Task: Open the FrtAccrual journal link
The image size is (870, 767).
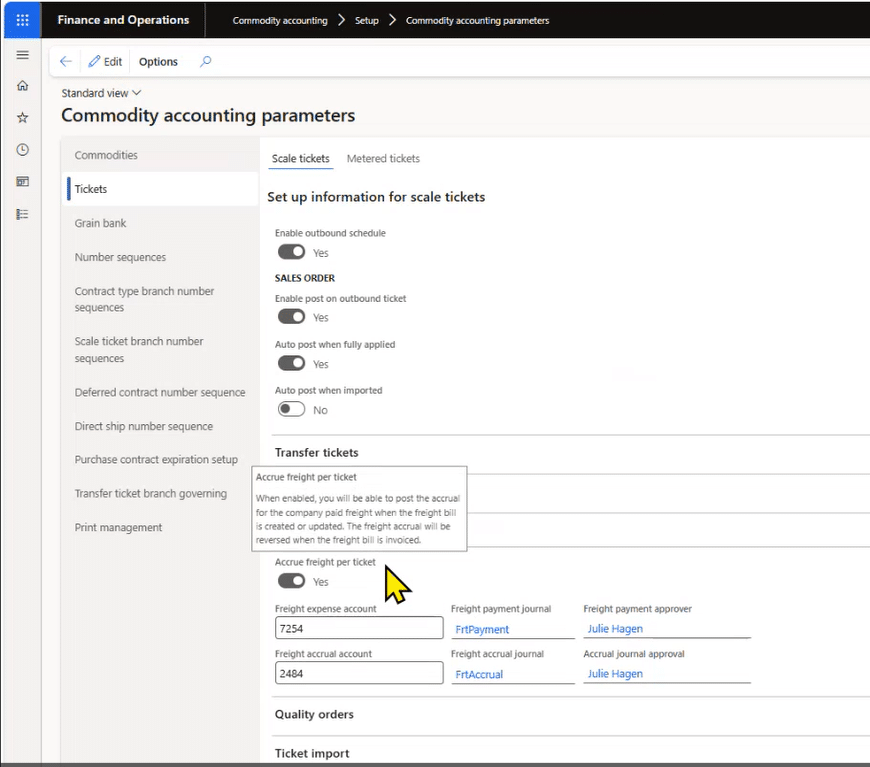Action: (x=479, y=674)
